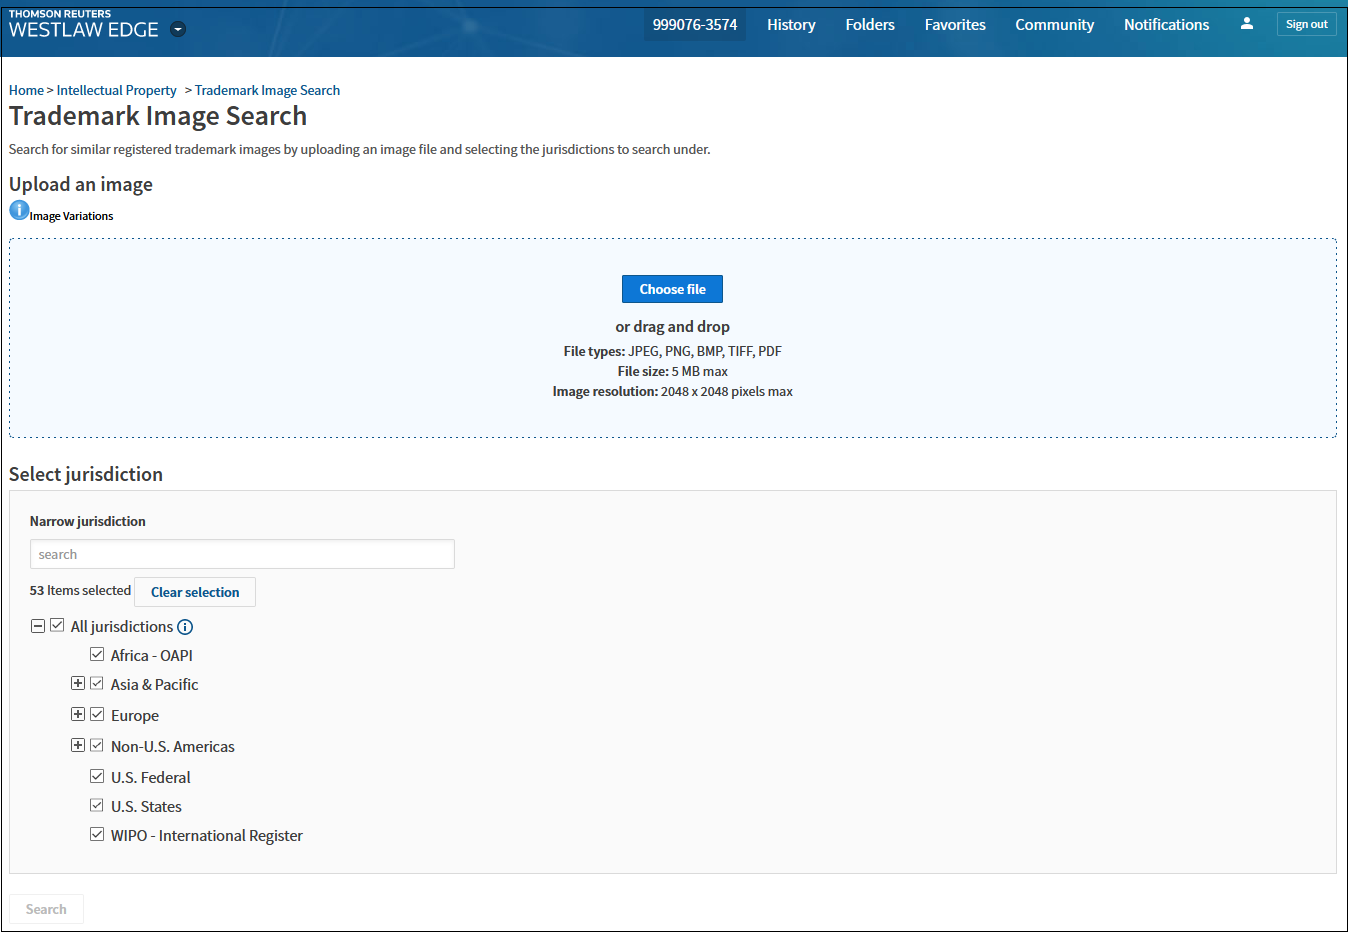The image size is (1348, 934).
Task: Collapse the All jurisdictions tree
Action: click(x=38, y=626)
